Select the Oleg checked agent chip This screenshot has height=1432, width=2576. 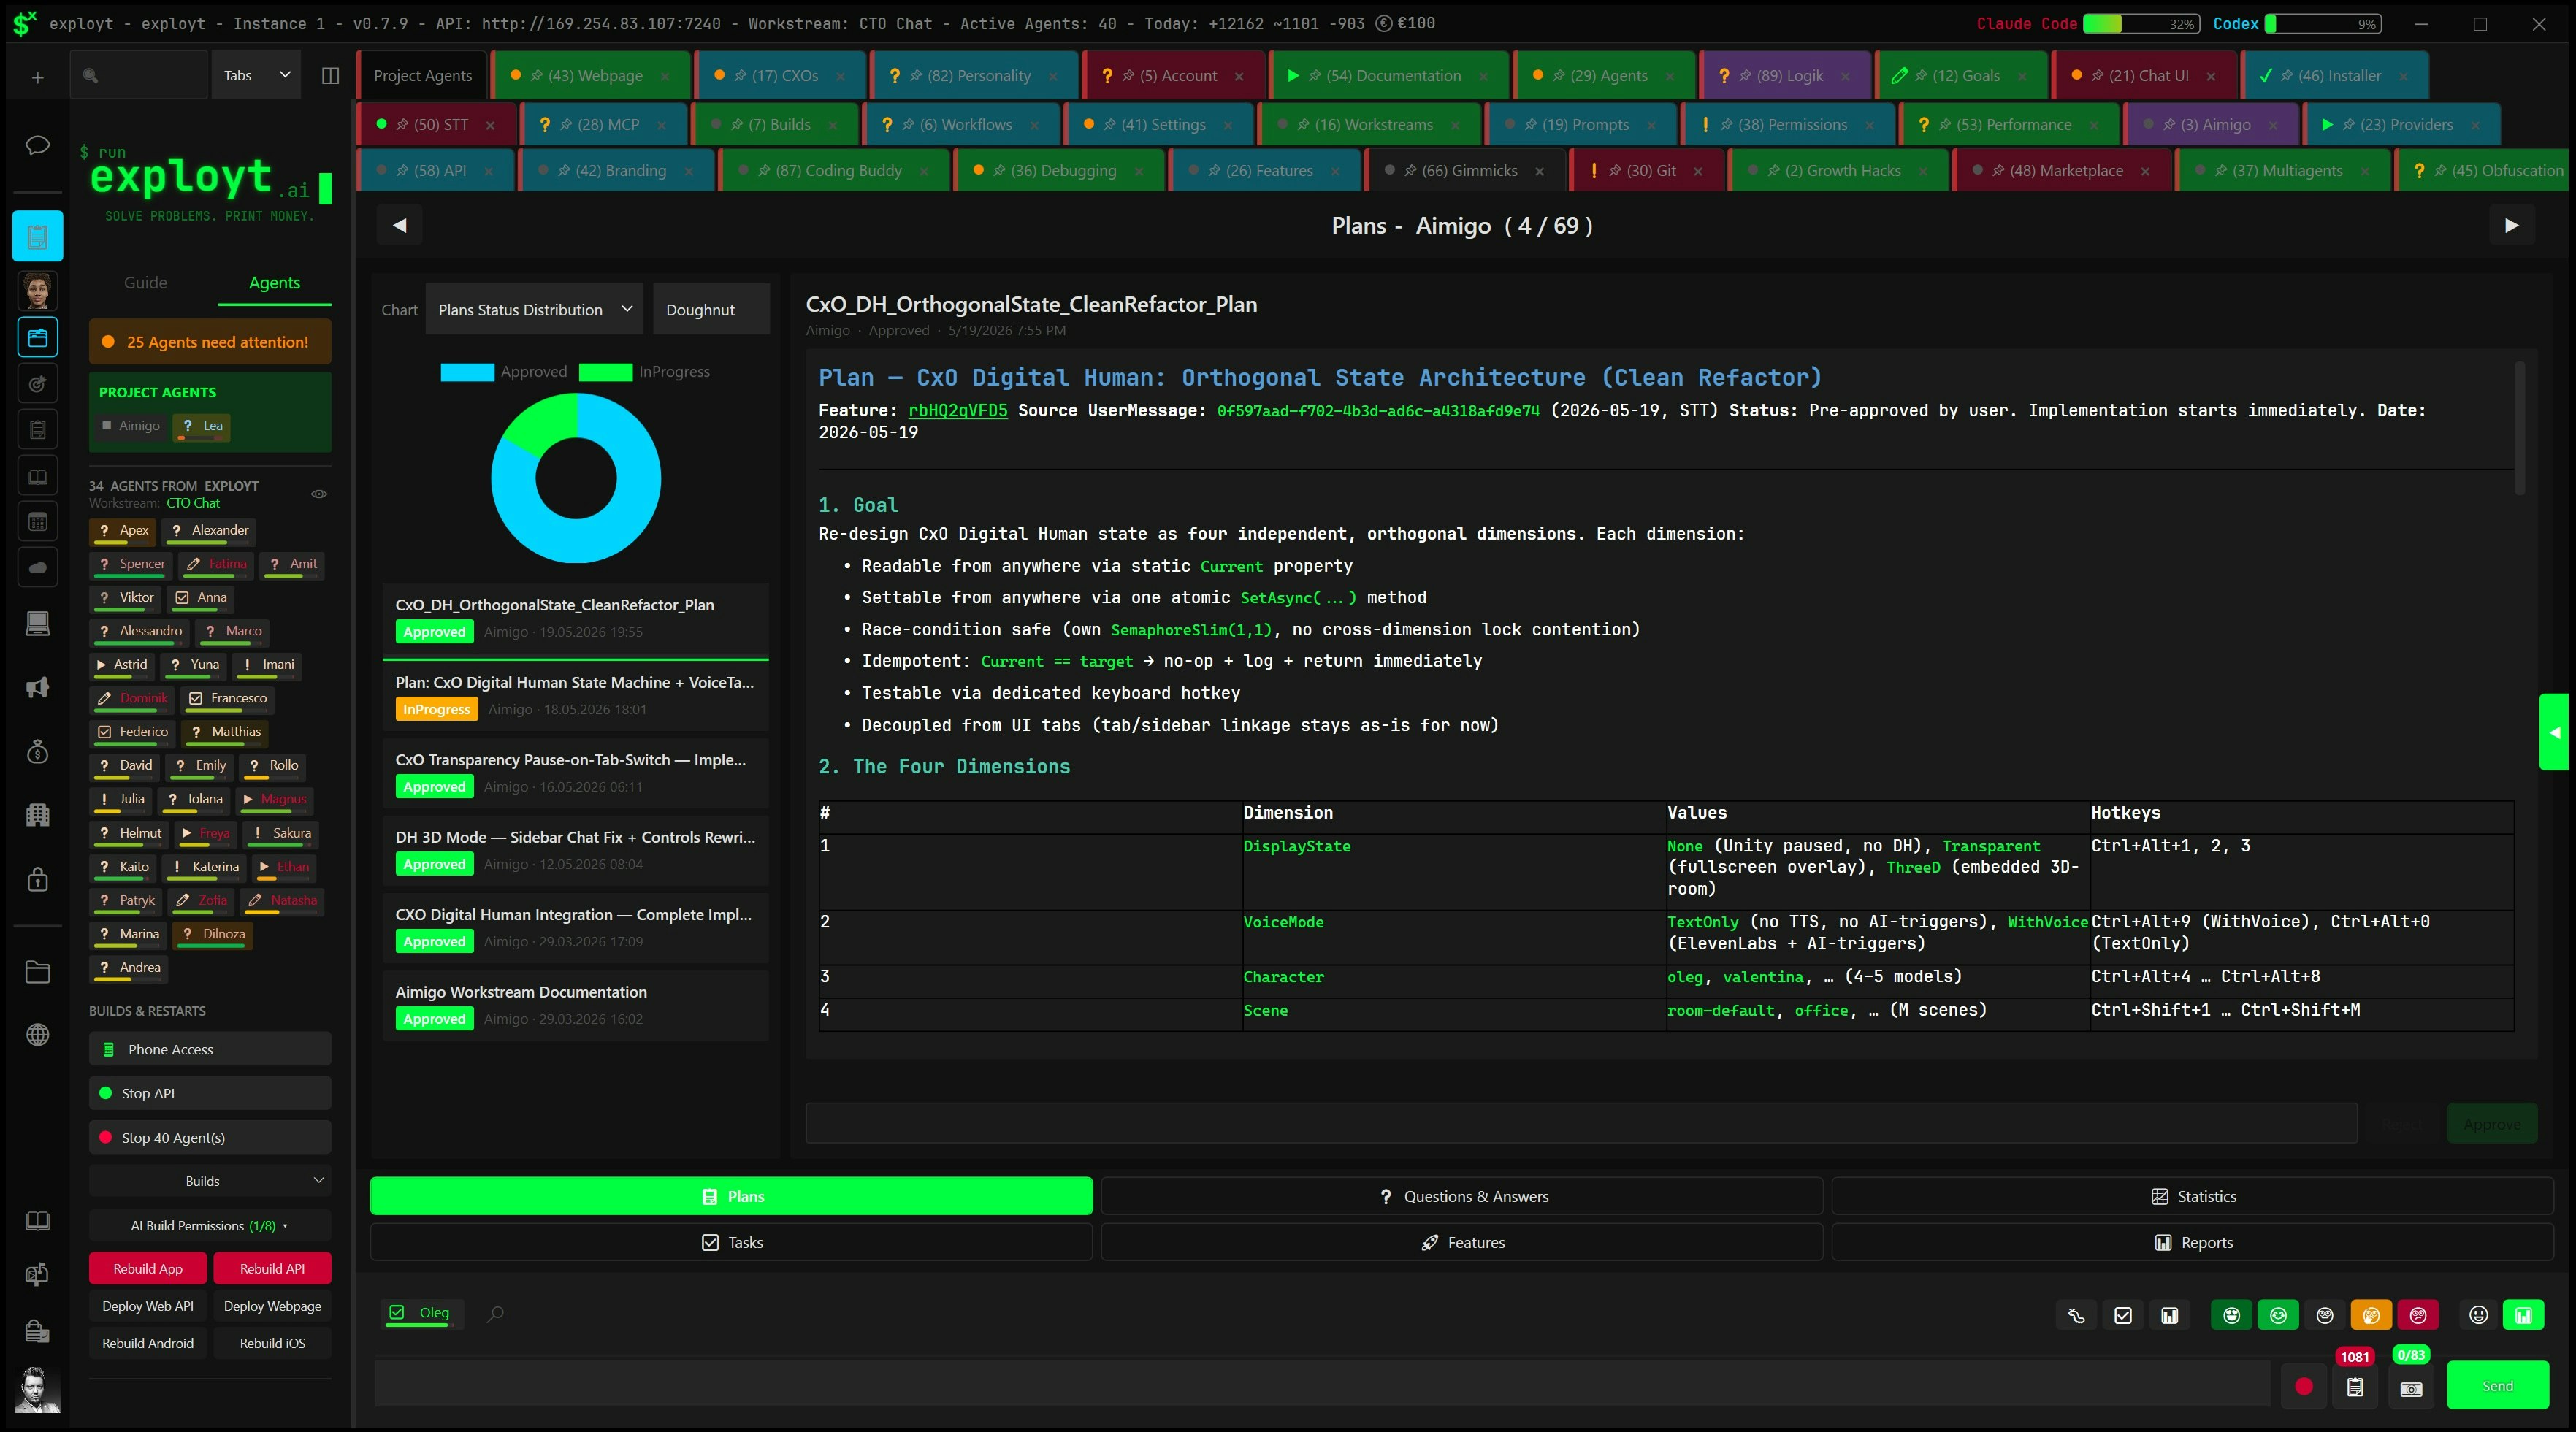421,1313
